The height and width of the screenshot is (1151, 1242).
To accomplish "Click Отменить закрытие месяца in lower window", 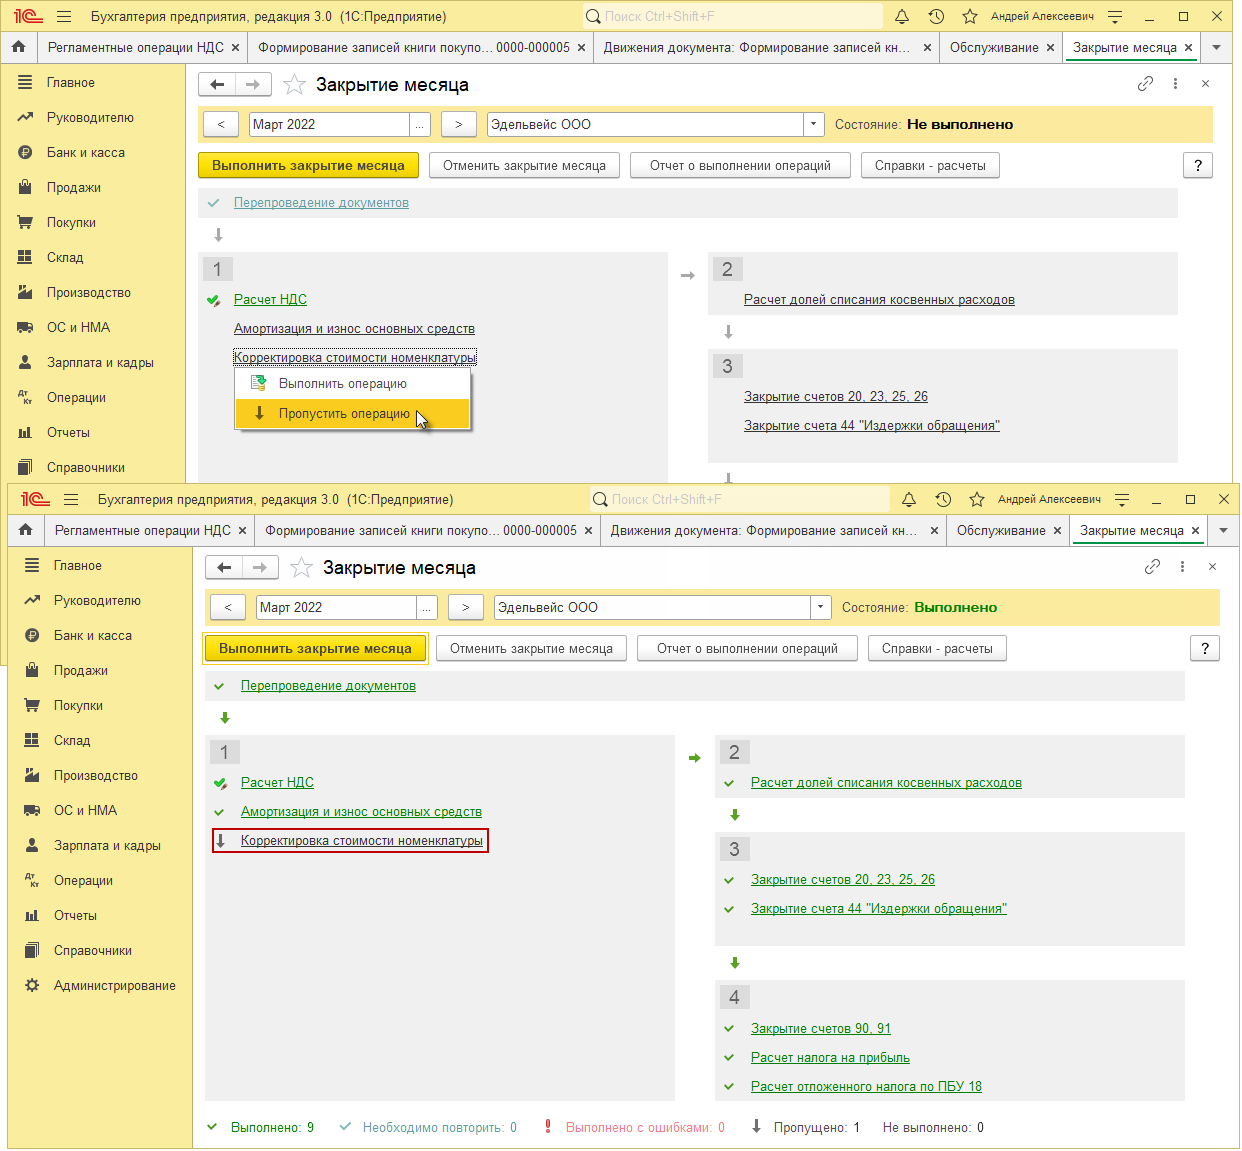I will point(531,648).
